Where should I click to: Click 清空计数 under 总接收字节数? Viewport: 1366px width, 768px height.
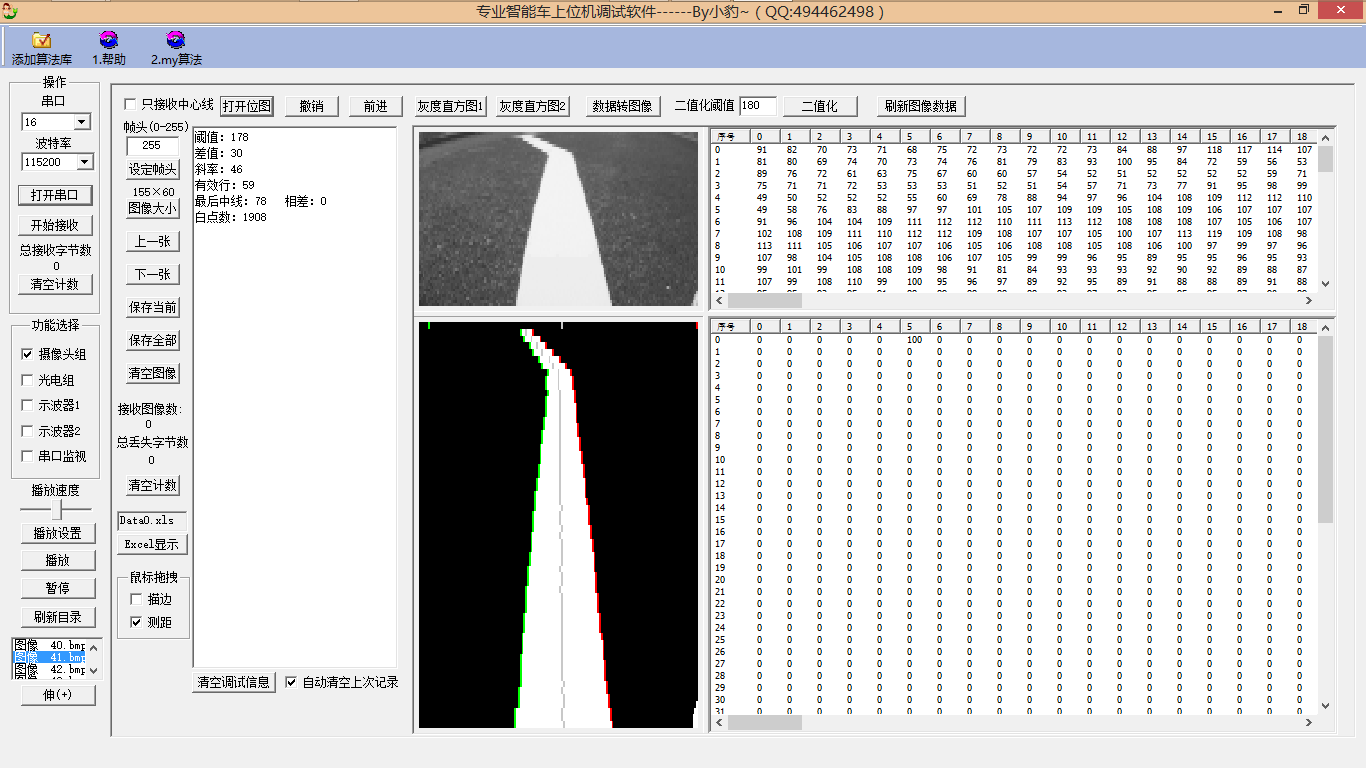[x=55, y=284]
